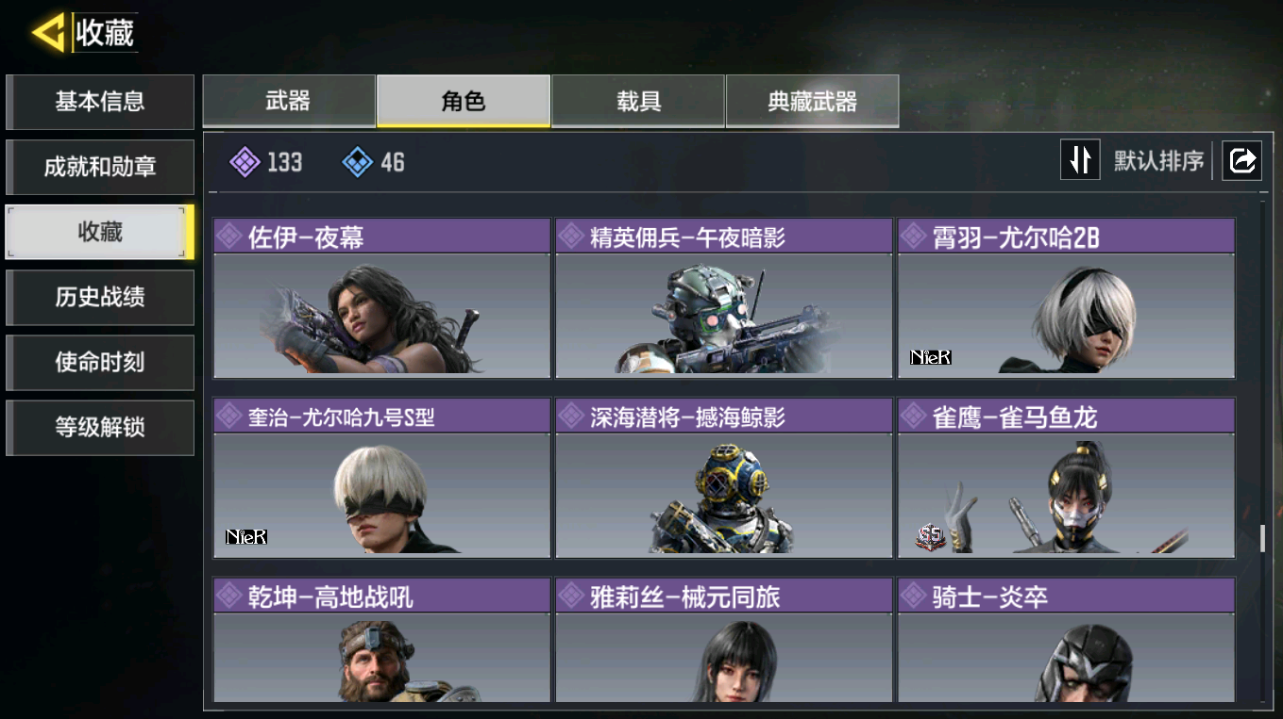This screenshot has width=1283, height=719.
Task: Select 基本信息 in the sidebar
Action: pos(100,101)
